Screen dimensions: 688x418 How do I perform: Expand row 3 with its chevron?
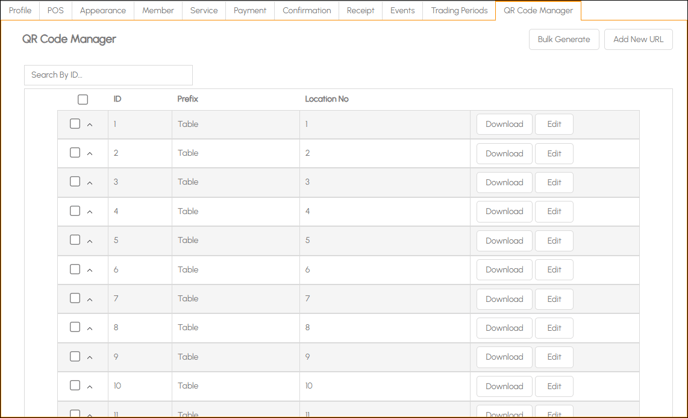tap(90, 183)
